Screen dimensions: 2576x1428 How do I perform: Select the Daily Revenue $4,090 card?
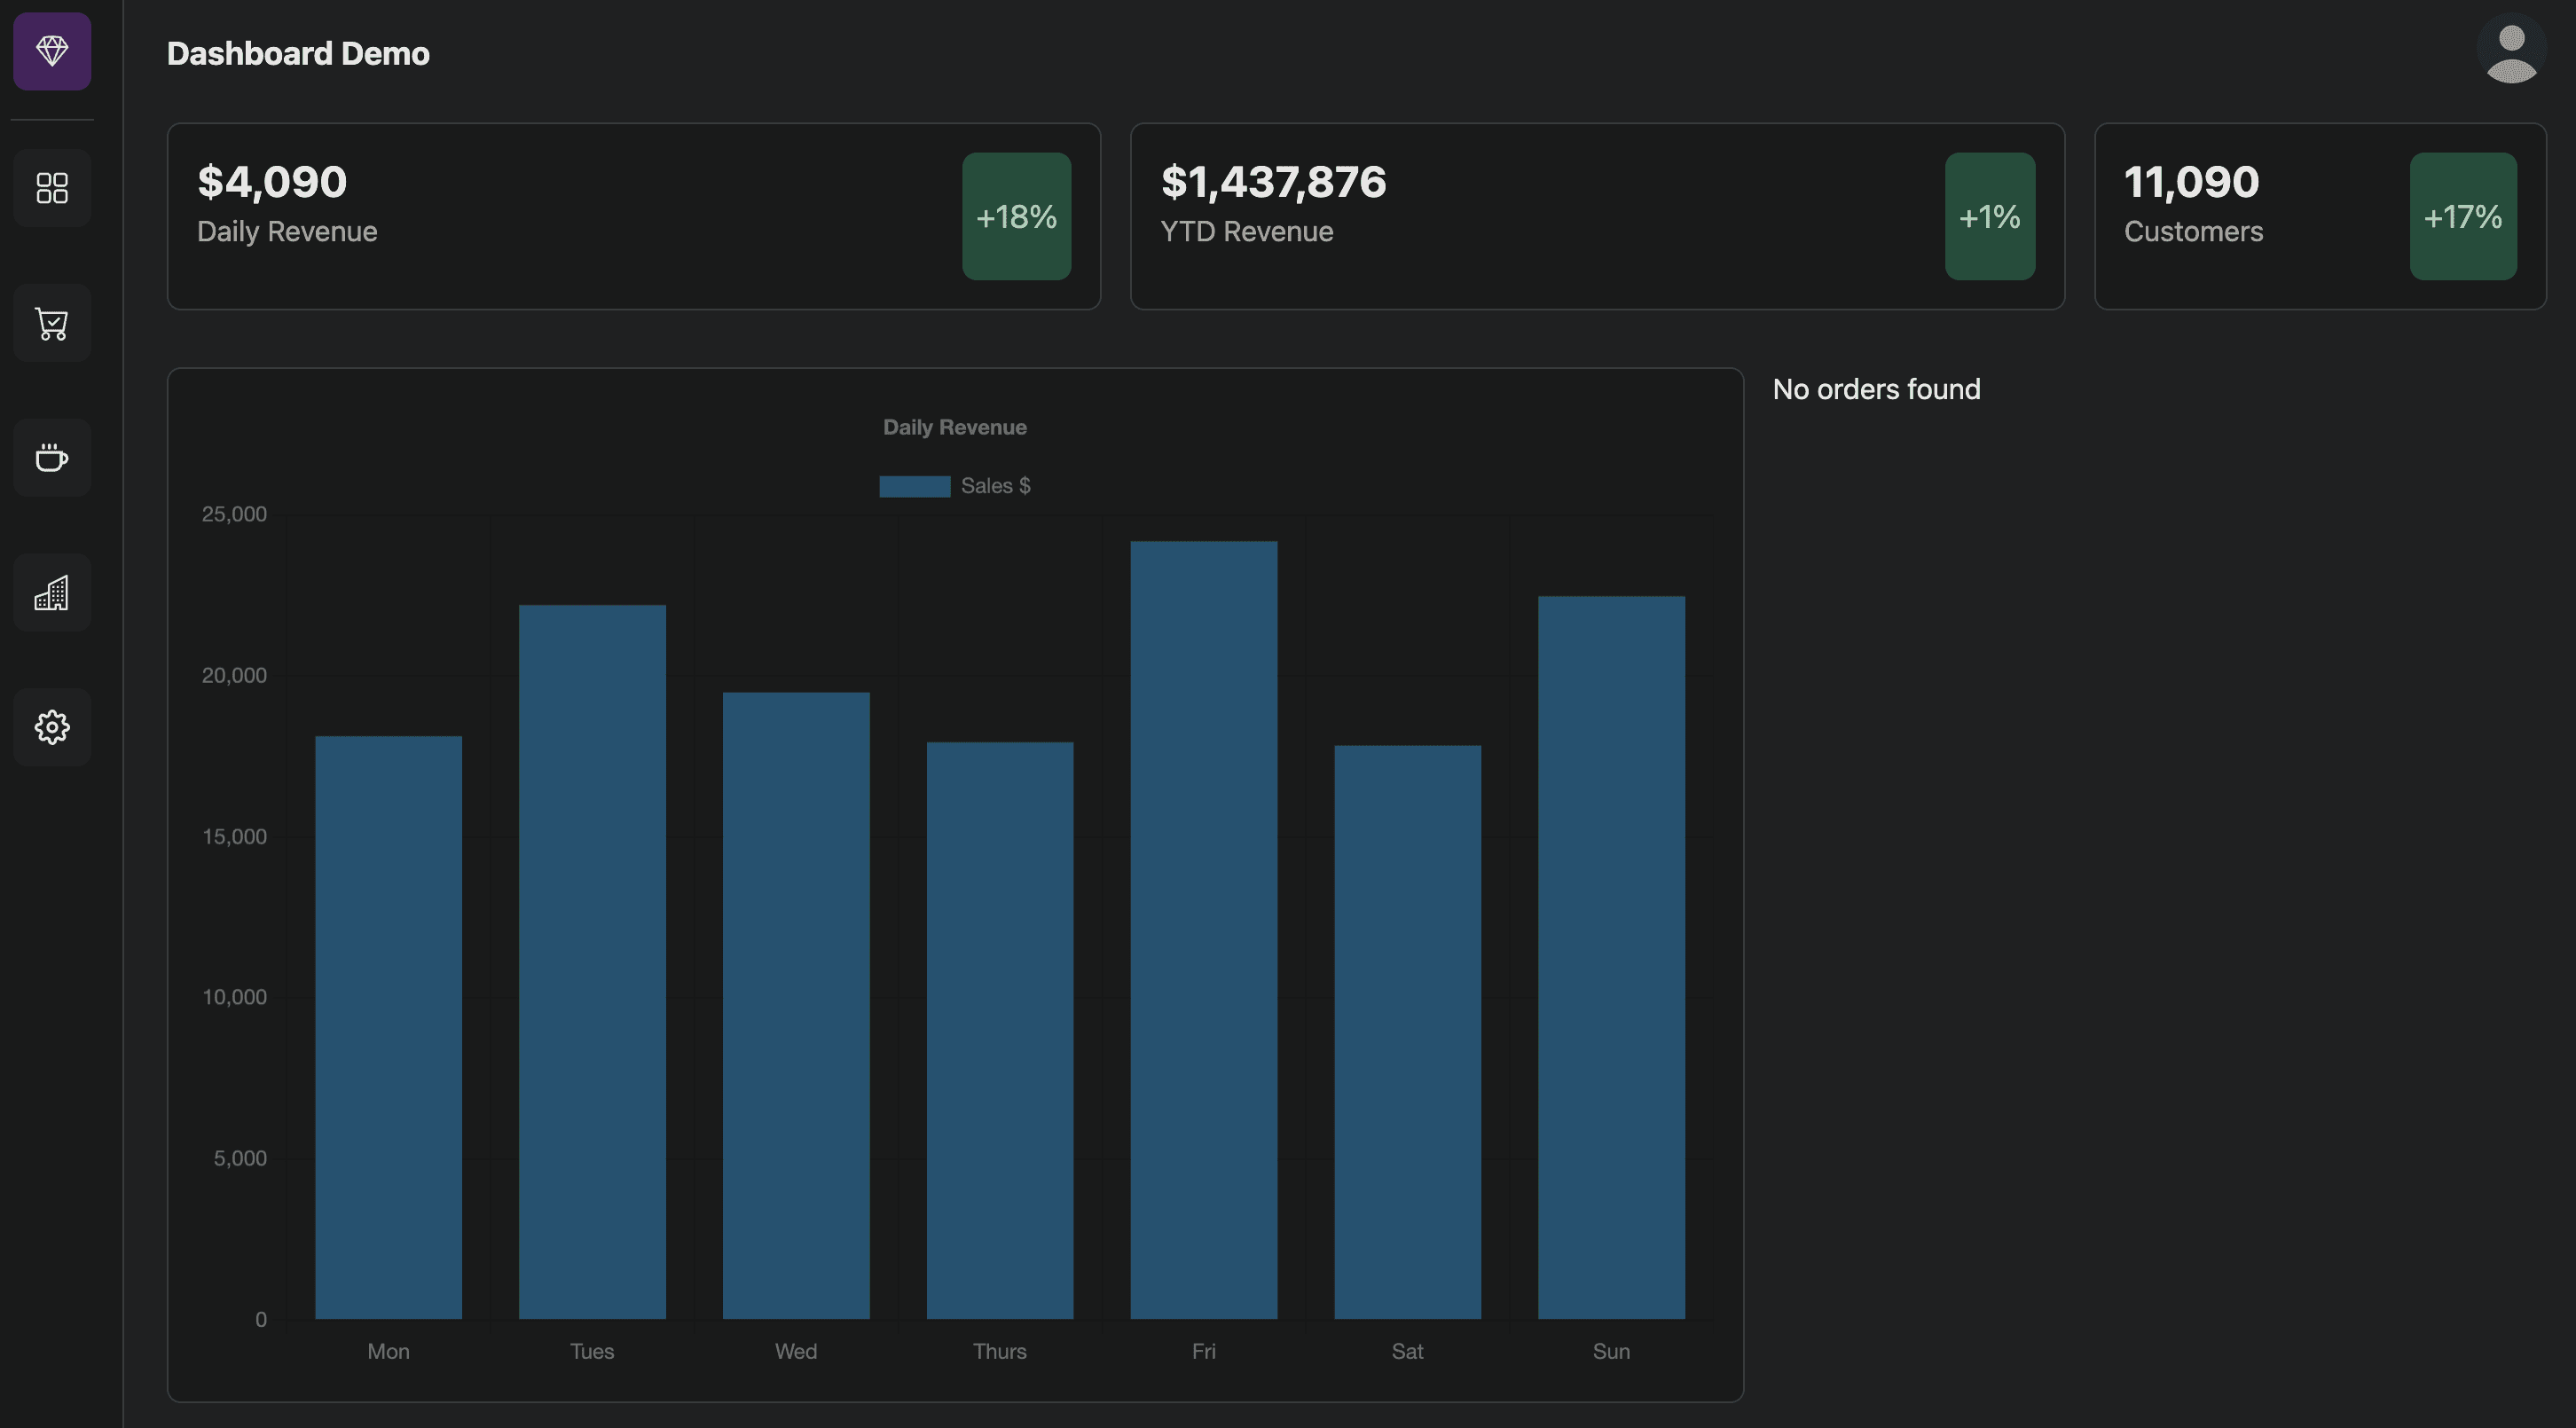634,216
